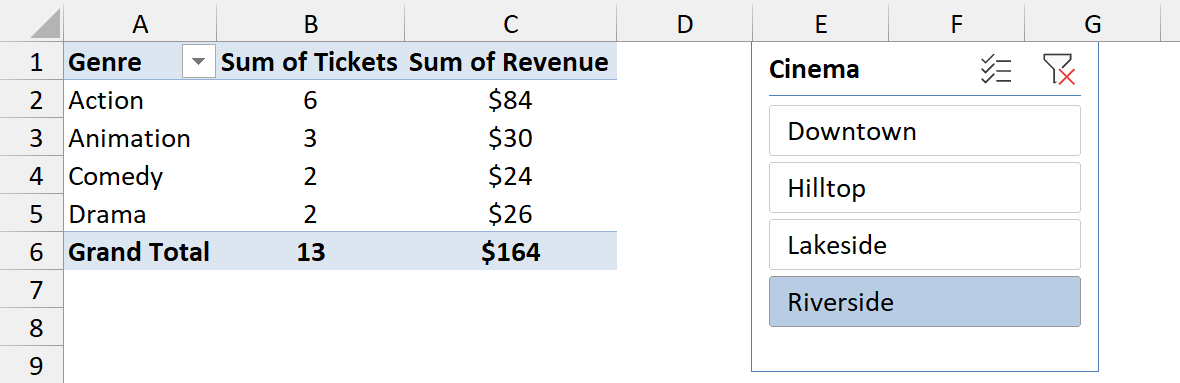Click Drama revenue $26
1180x383 pixels.
(x=511, y=214)
